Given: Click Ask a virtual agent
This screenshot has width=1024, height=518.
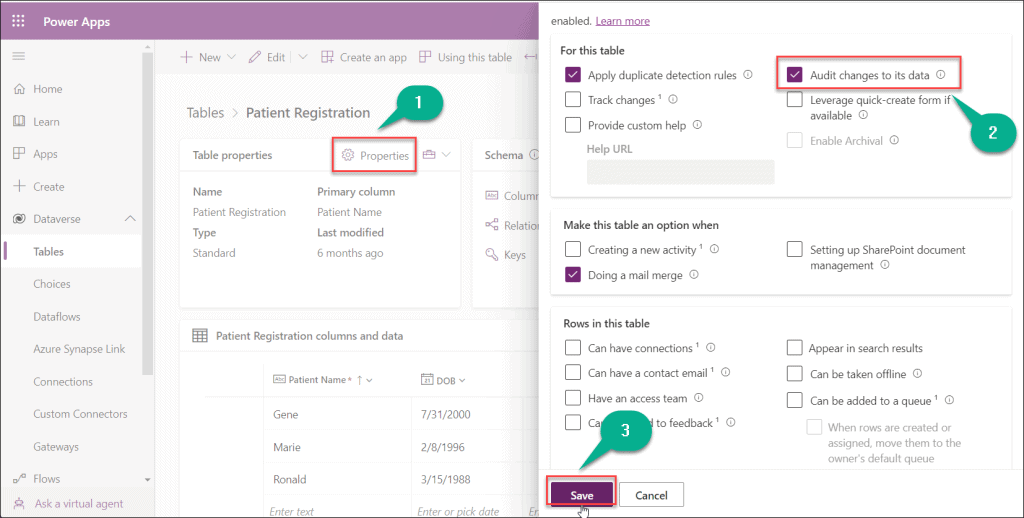Looking at the screenshot, I should coord(79,504).
